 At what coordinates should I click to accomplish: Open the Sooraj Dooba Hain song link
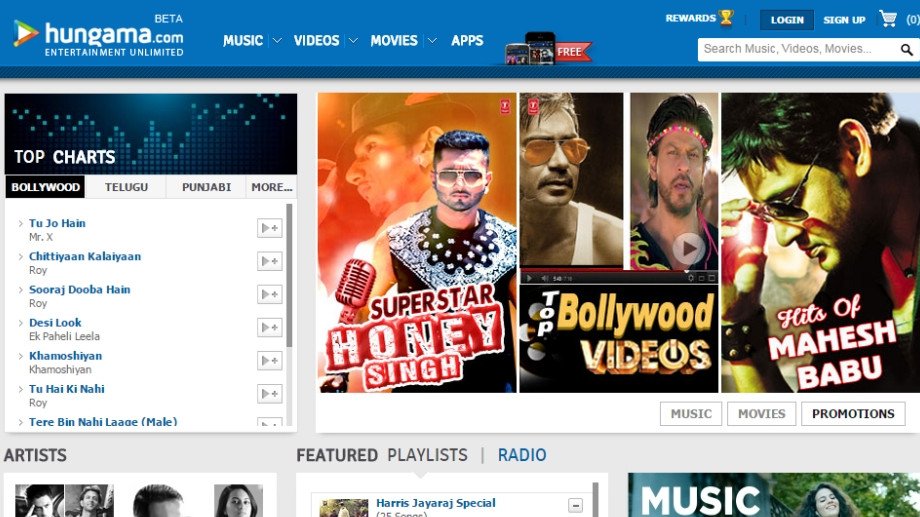point(80,289)
